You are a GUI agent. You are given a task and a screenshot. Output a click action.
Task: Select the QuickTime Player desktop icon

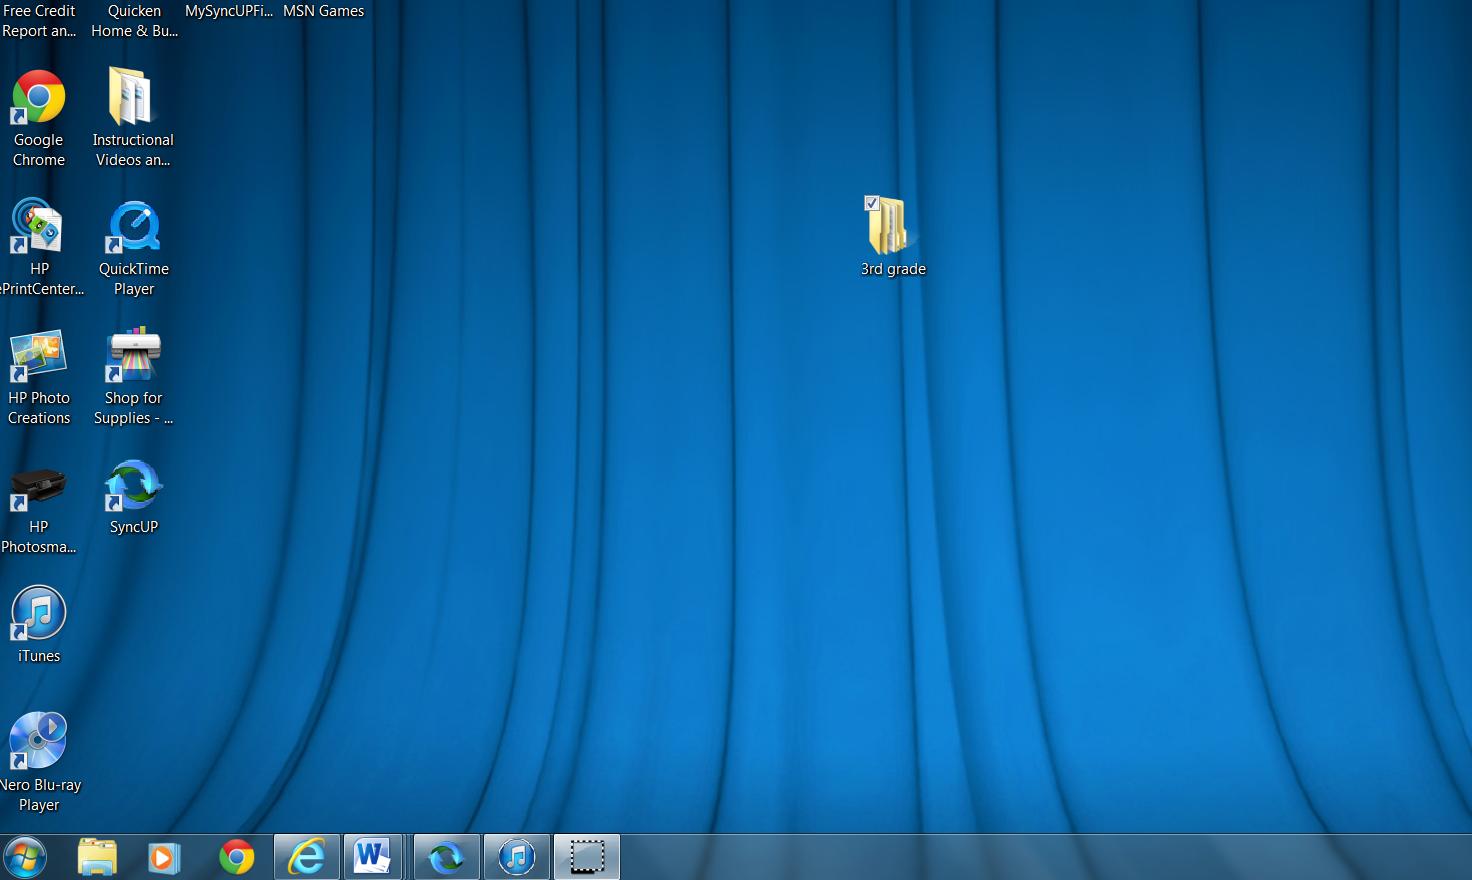coord(133,228)
